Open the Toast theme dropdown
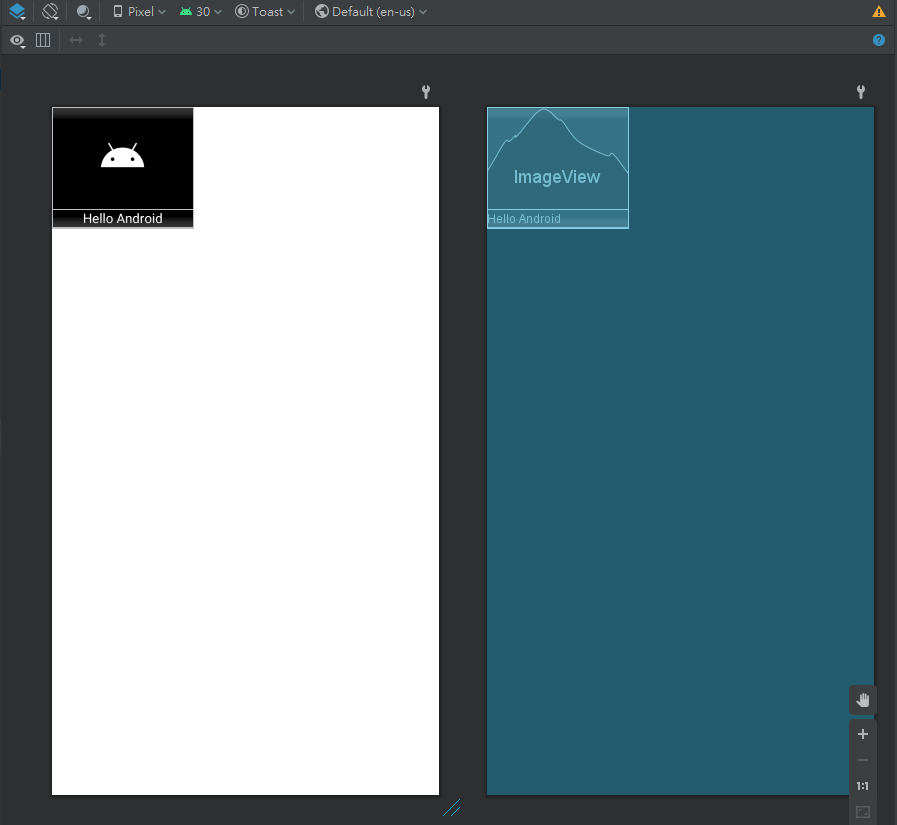The height and width of the screenshot is (825, 897). 265,11
